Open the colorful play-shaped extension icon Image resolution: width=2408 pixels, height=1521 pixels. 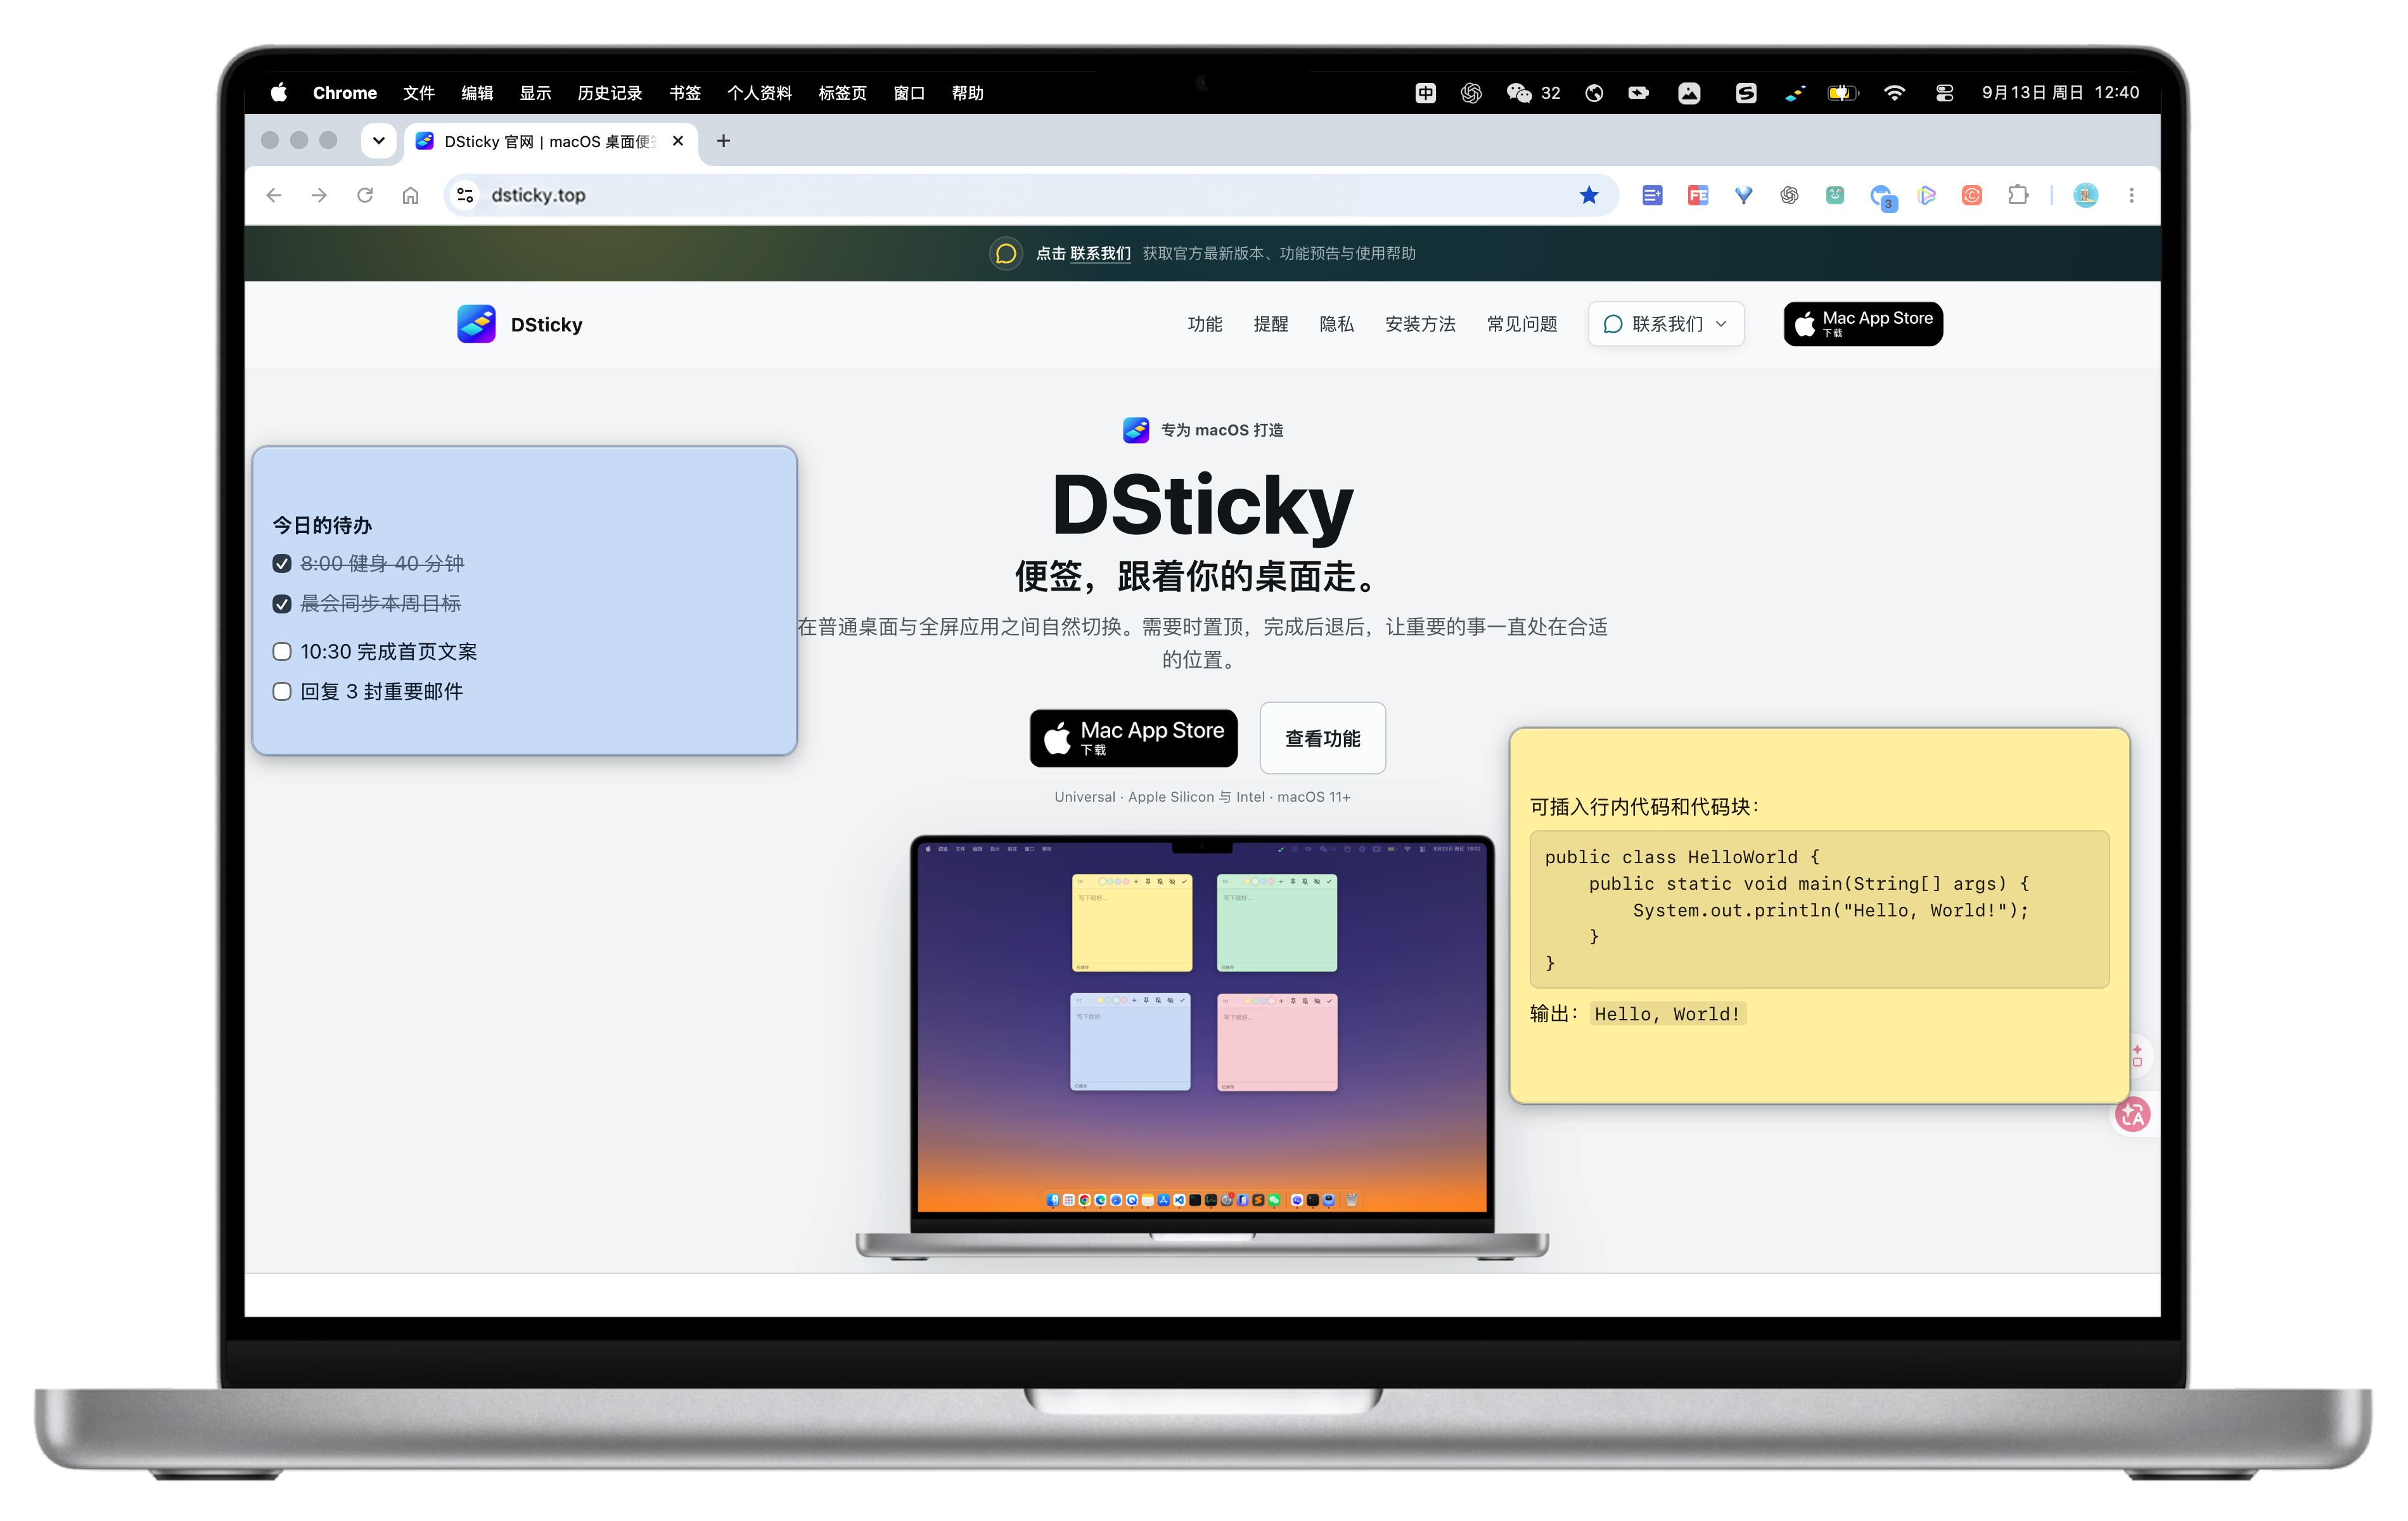tap(1927, 195)
